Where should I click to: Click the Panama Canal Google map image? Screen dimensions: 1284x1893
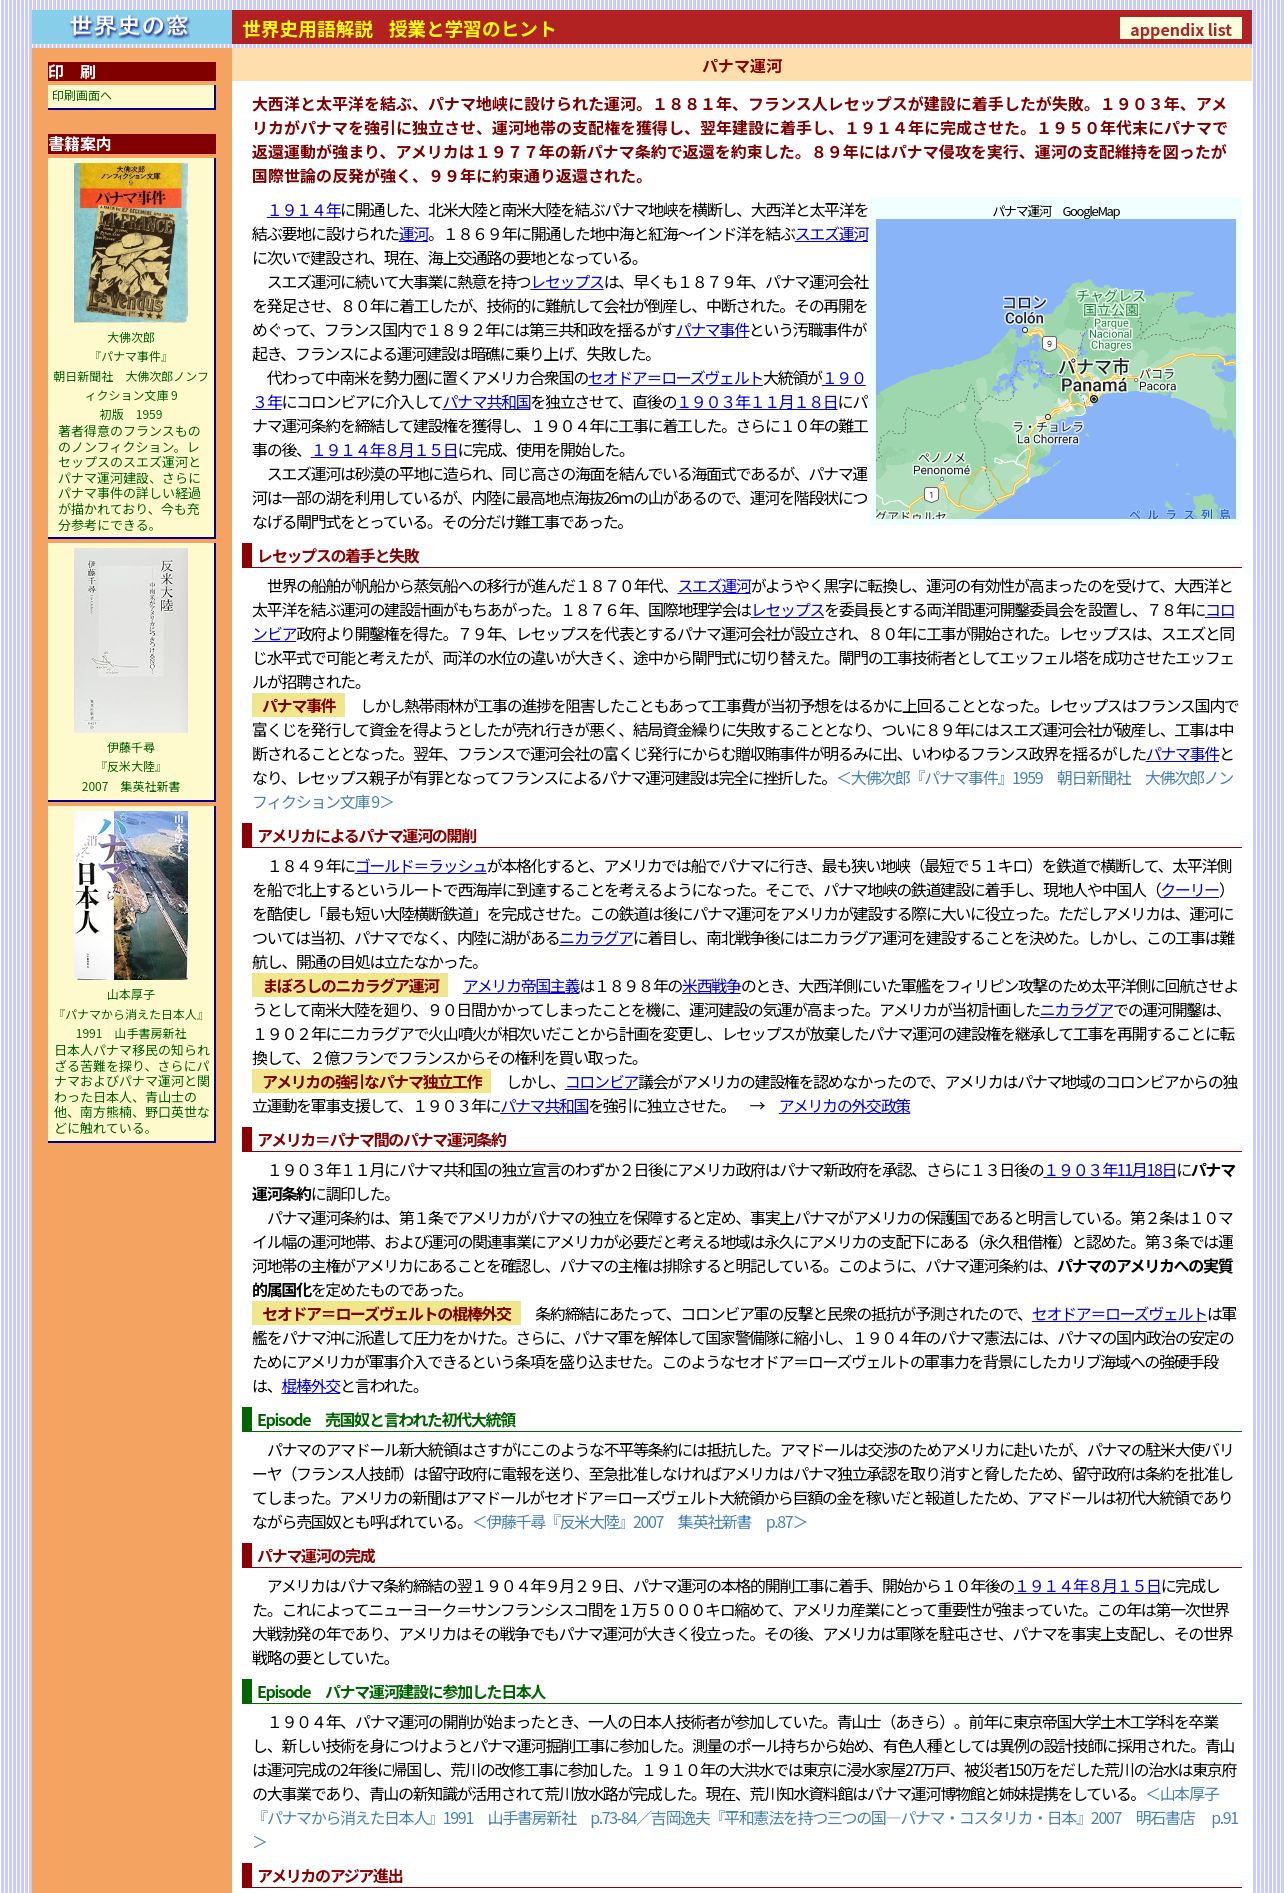pos(1056,368)
